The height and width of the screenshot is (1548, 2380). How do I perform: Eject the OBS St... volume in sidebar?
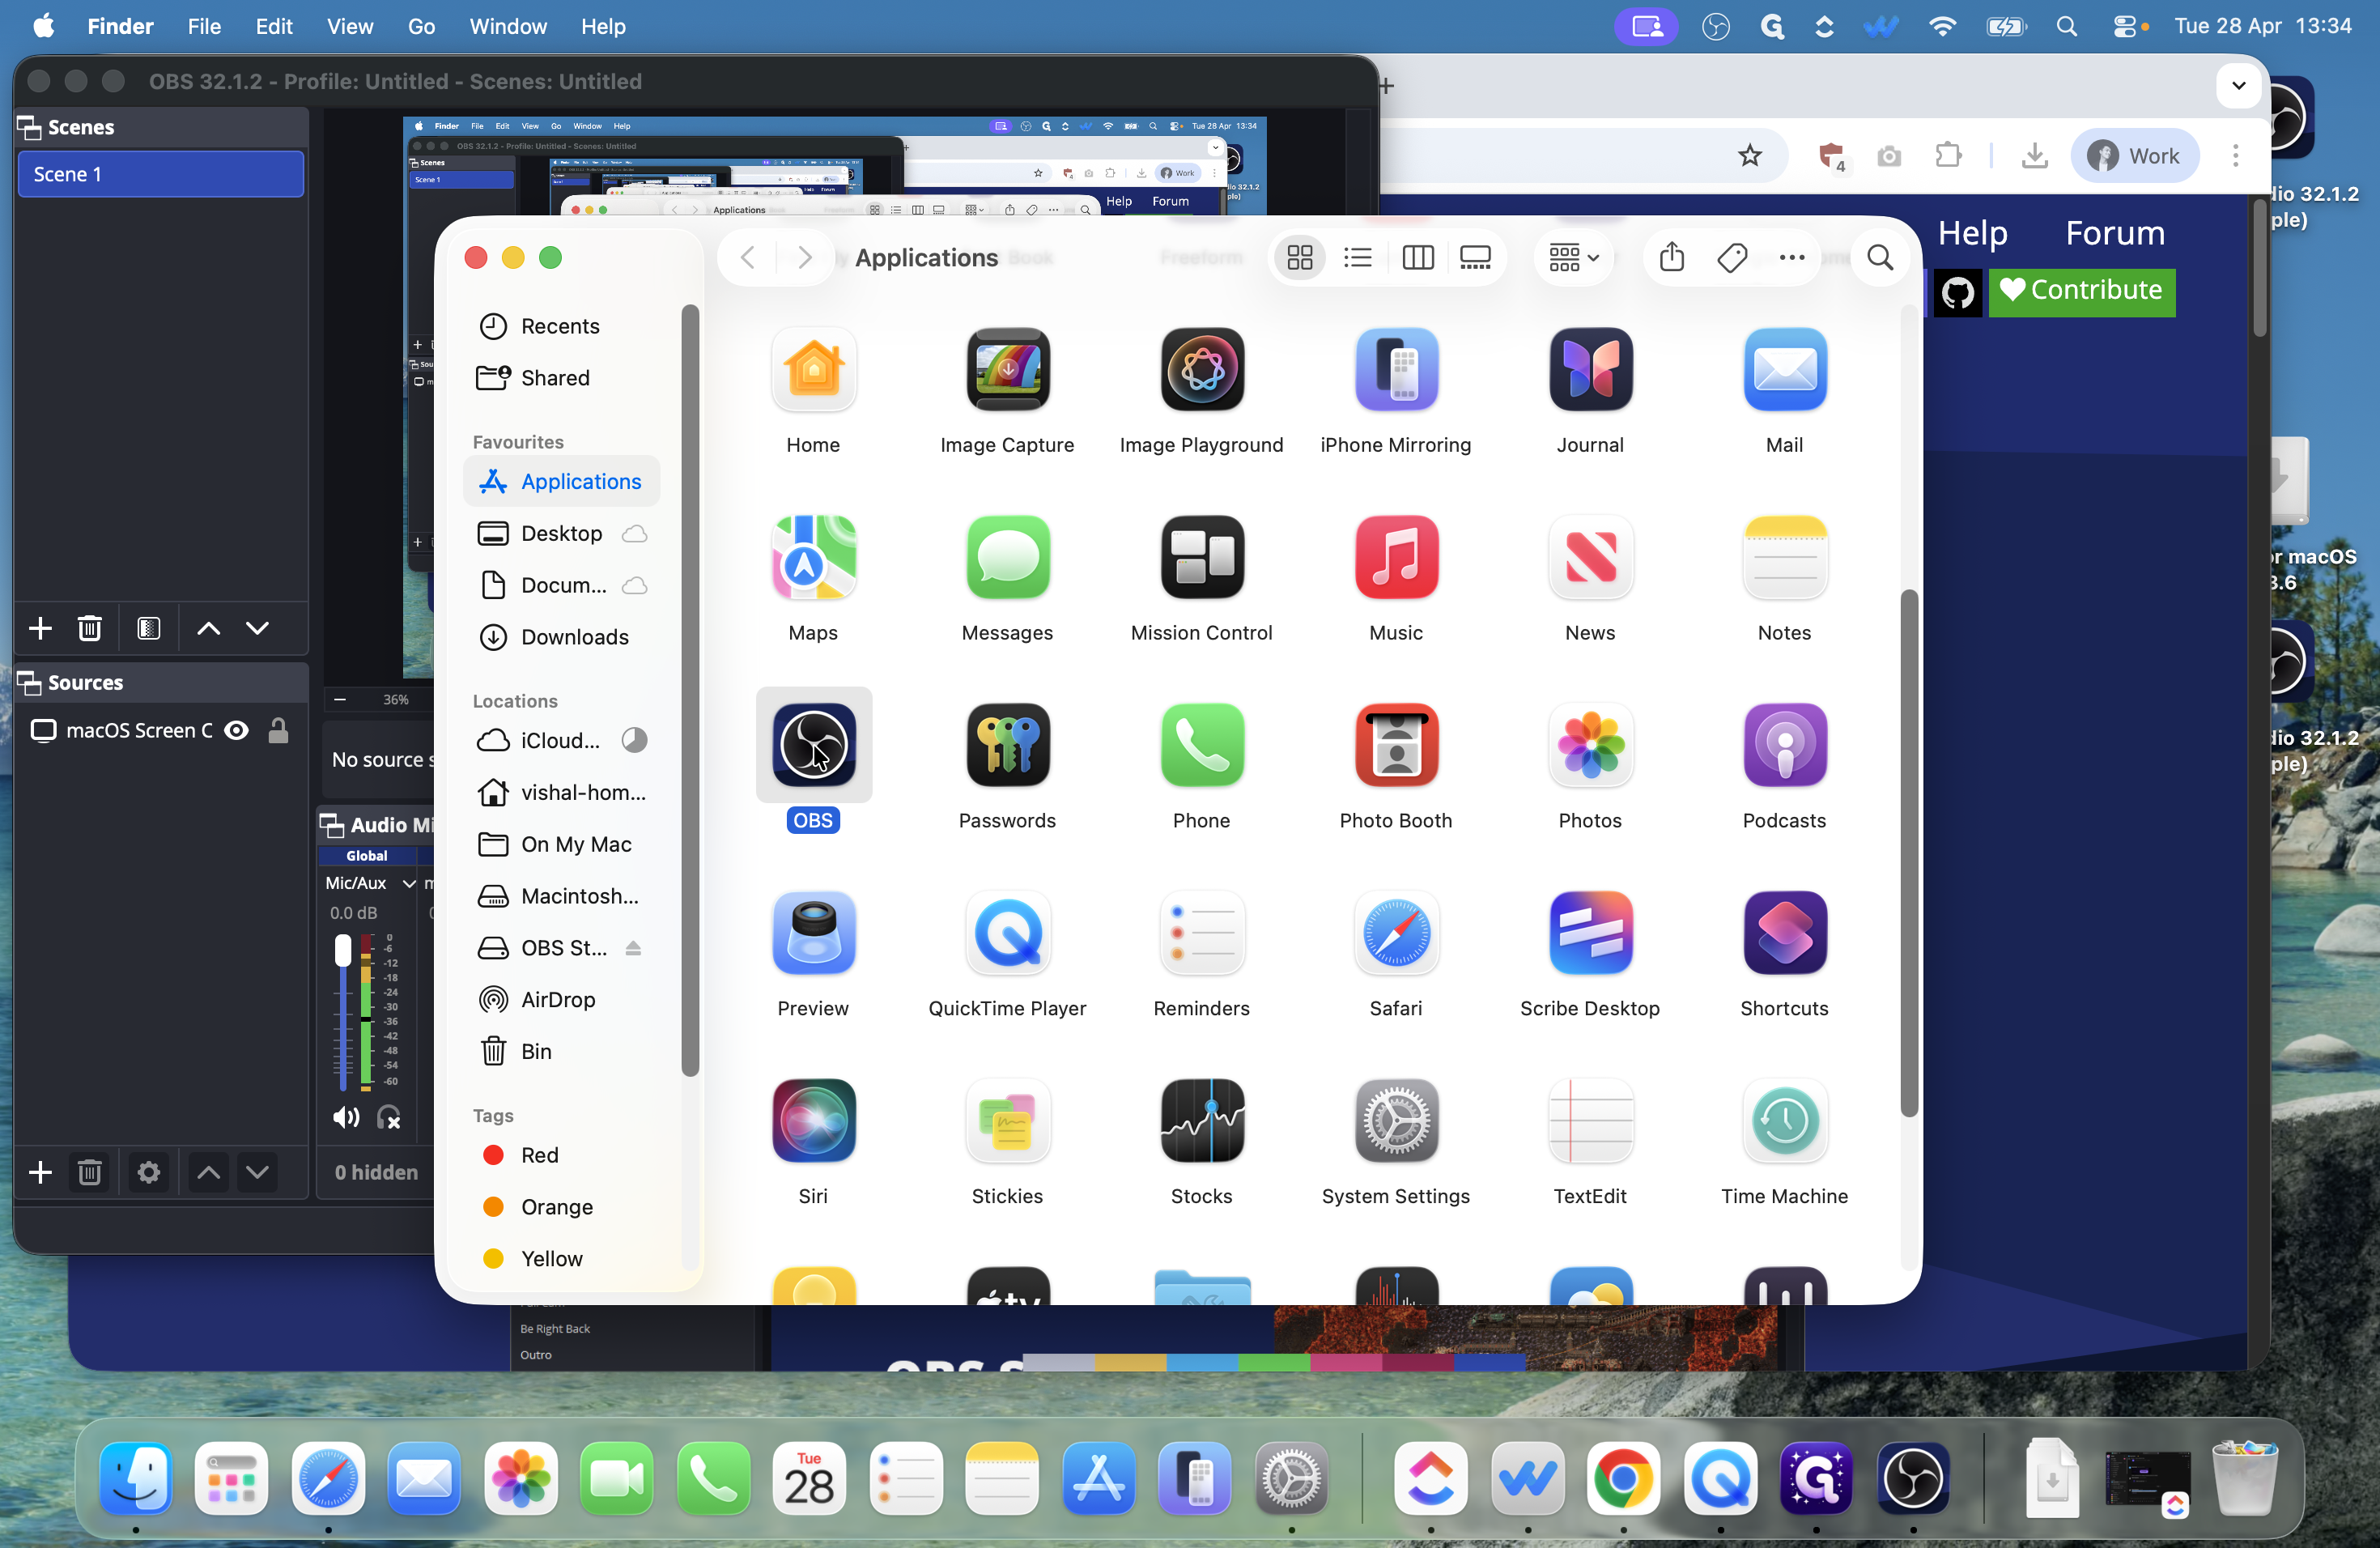[x=633, y=948]
